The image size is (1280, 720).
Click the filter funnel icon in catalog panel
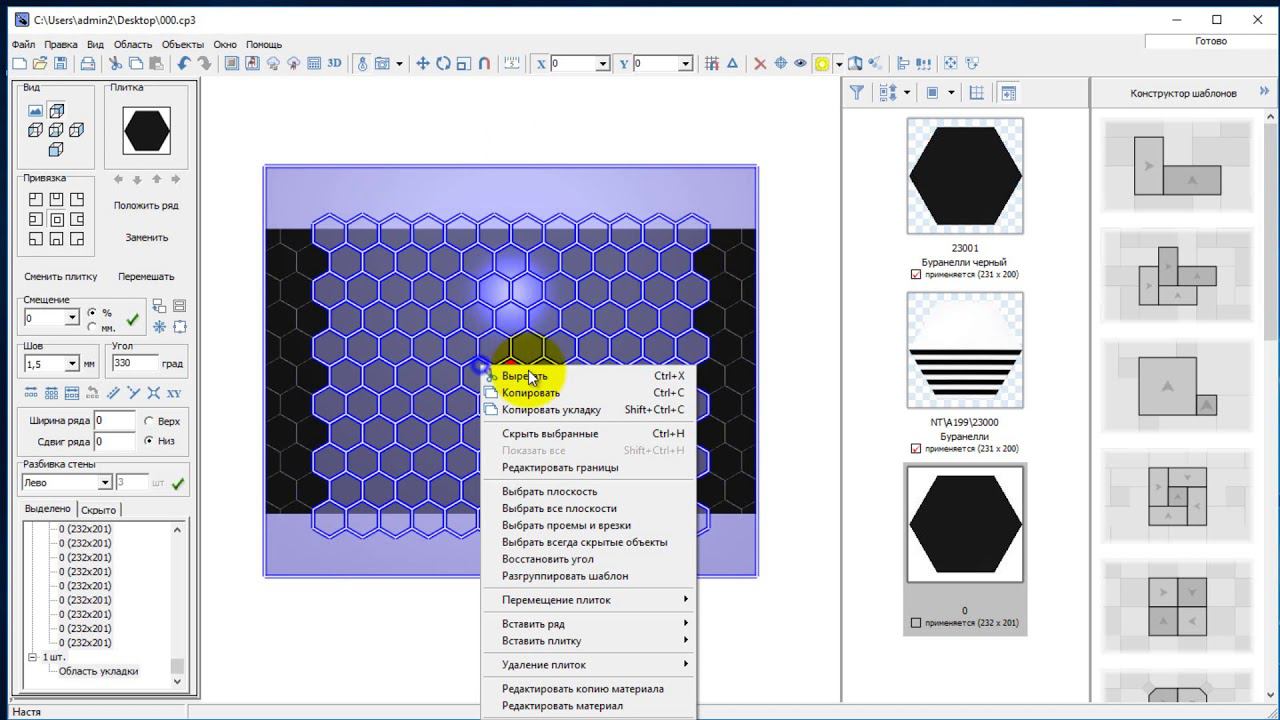pos(857,92)
